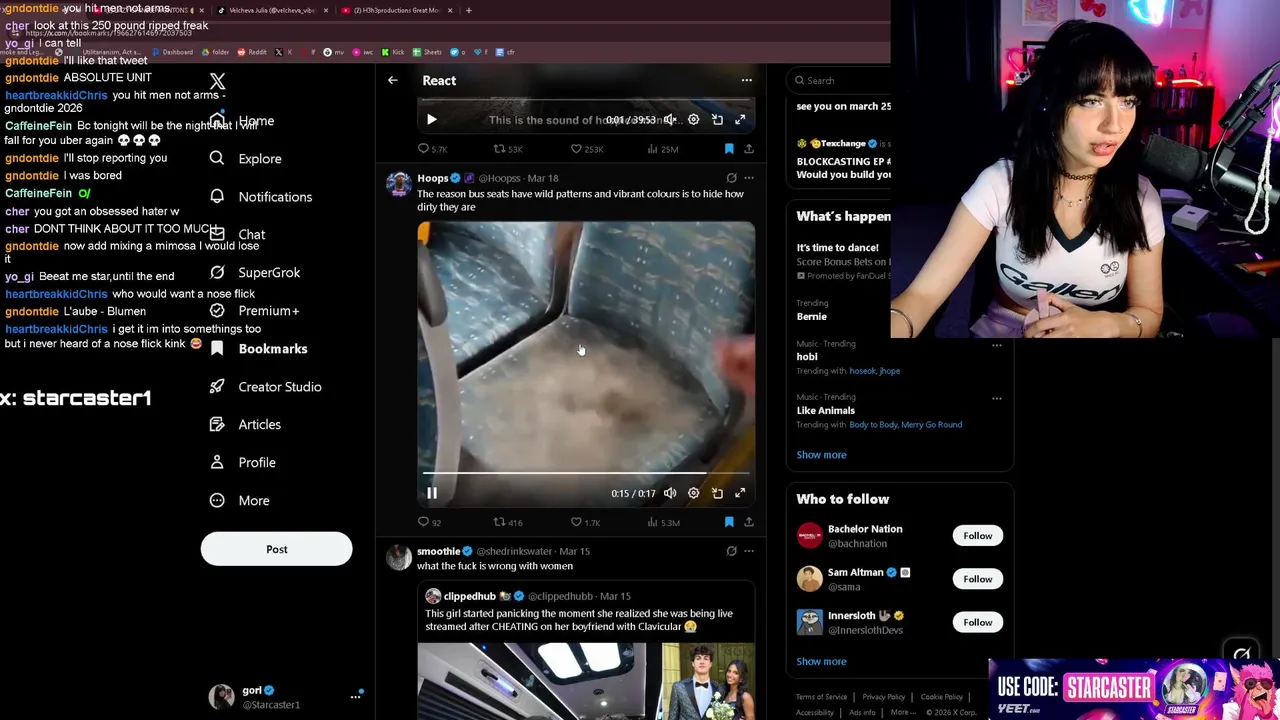
Task: Open Explore from the X sidebar
Action: (x=245, y=159)
